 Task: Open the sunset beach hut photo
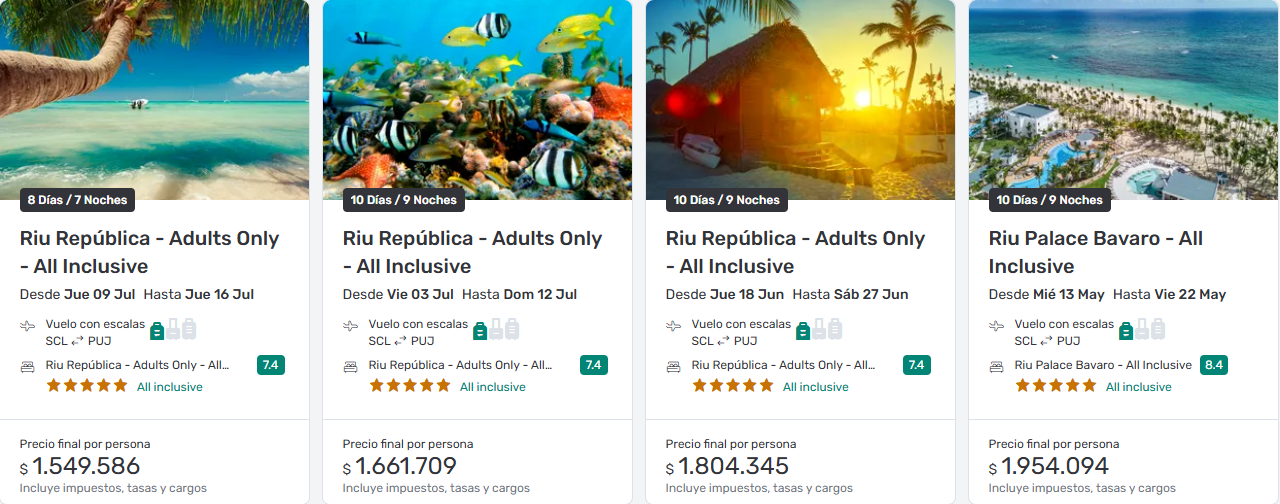[x=800, y=95]
